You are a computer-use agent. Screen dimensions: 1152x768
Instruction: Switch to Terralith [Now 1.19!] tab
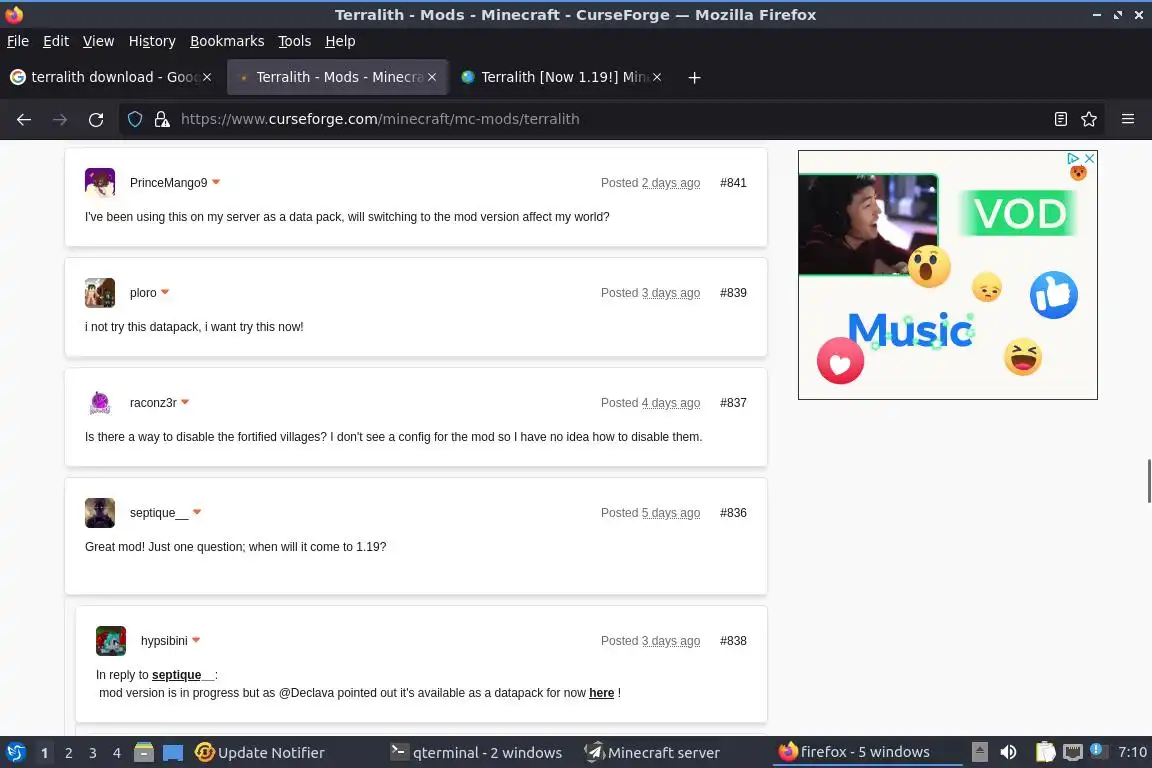[x=561, y=77]
